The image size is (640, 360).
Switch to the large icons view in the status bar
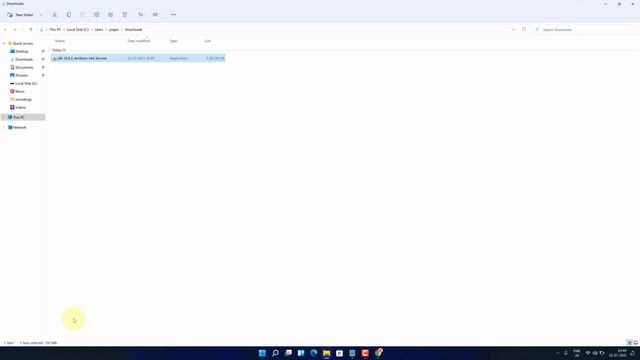636,342
